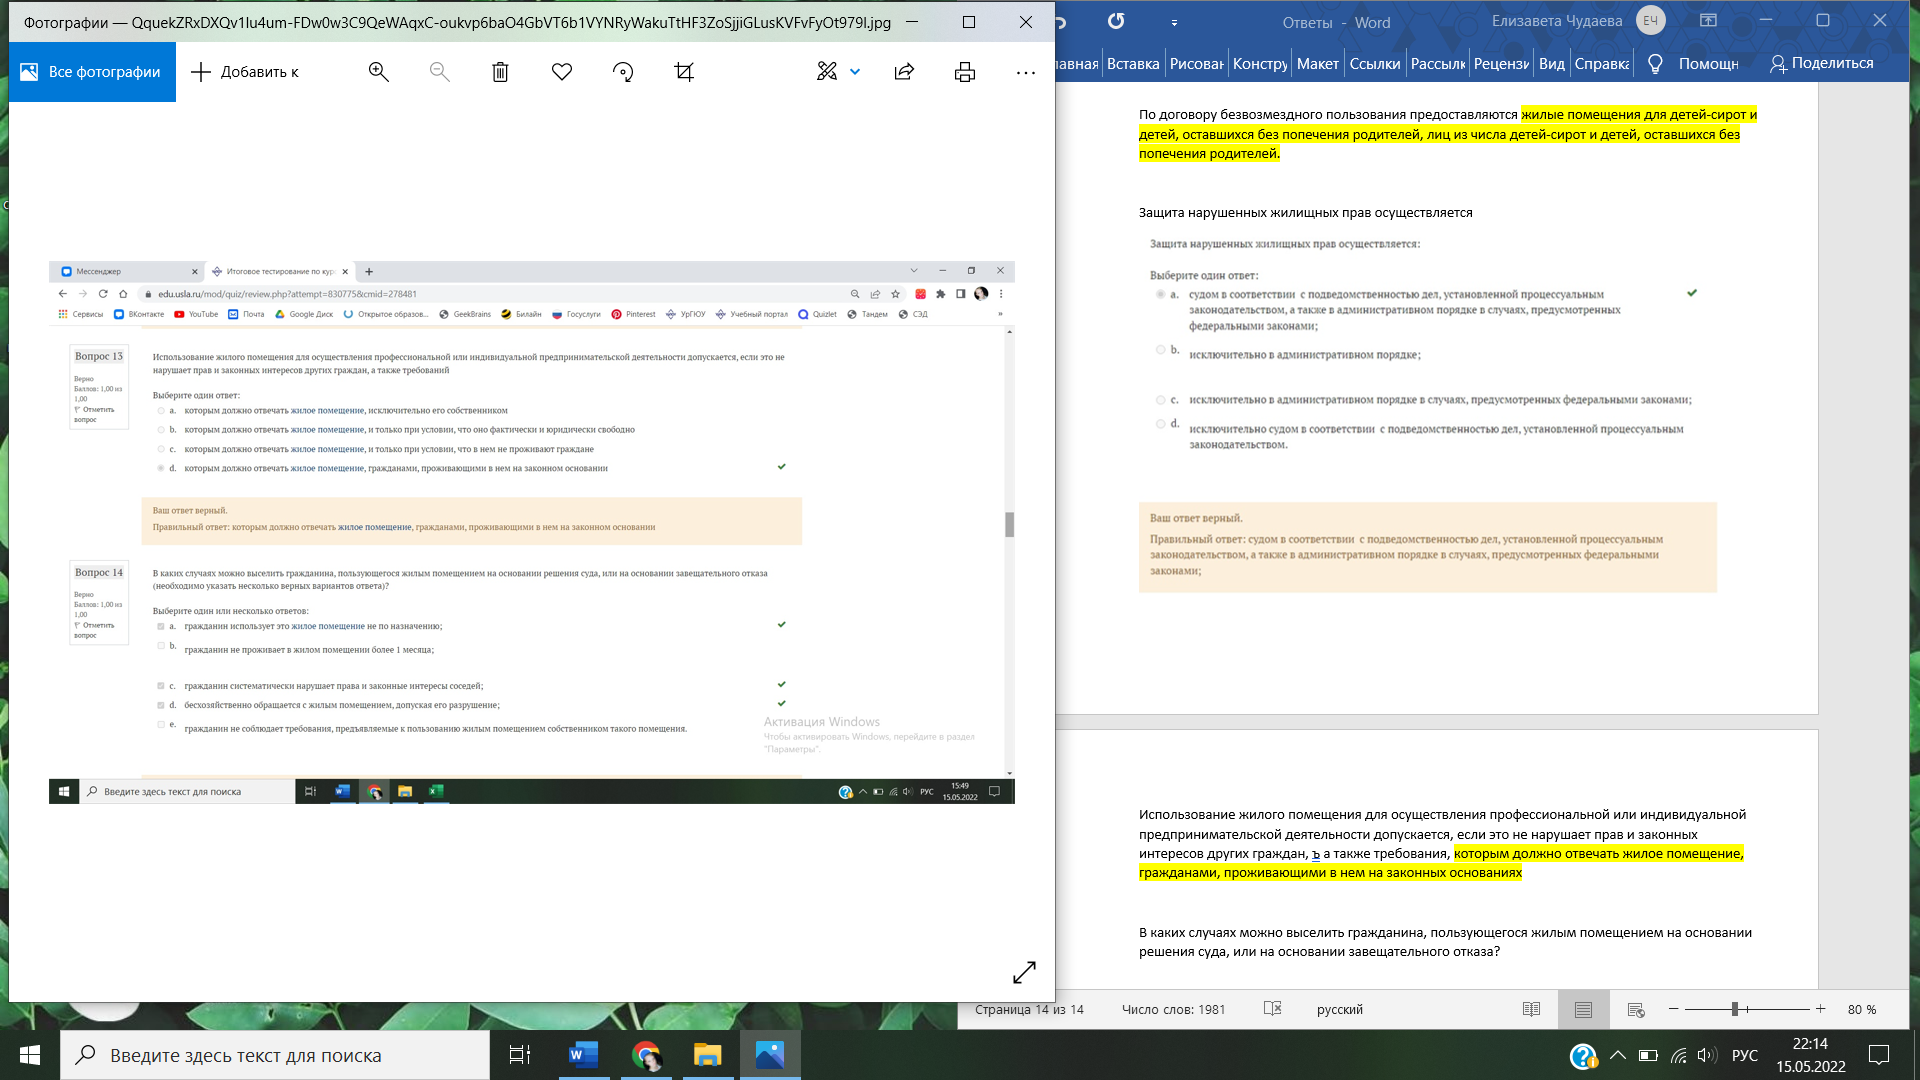This screenshot has height=1080, width=1920.
Task: Open the Вид ribbon tab
Action: [x=1552, y=63]
